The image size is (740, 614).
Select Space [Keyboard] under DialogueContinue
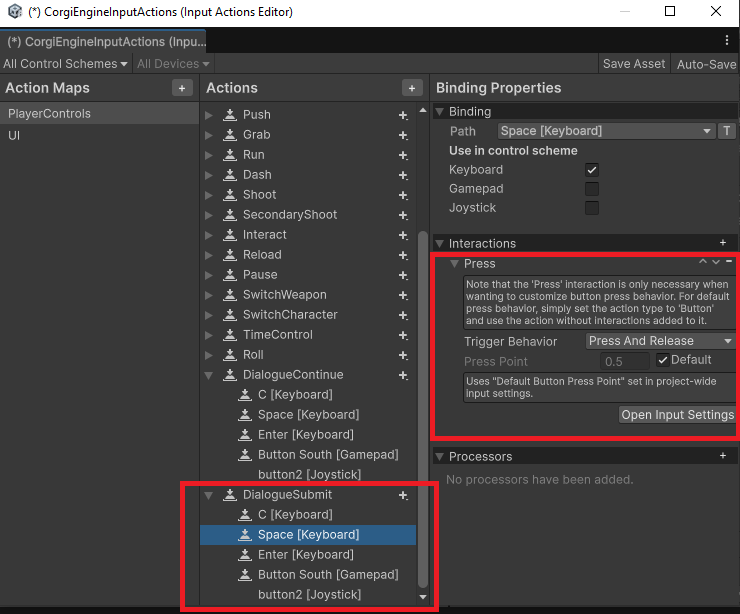point(308,415)
